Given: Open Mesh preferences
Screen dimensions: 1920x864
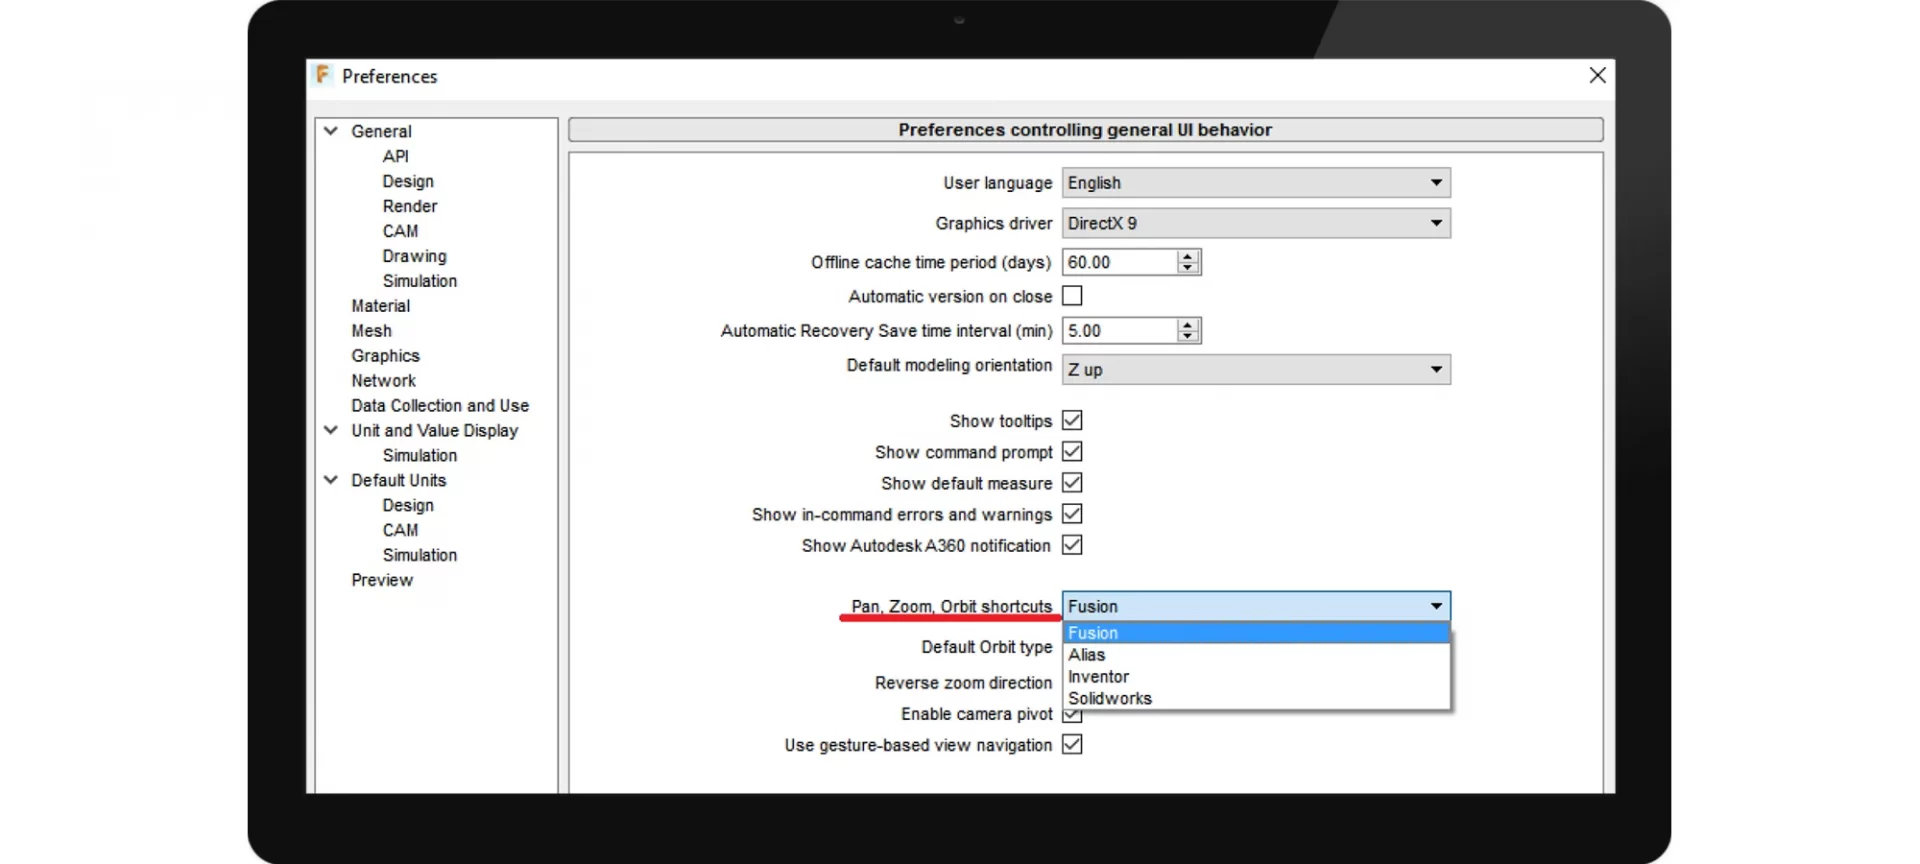Looking at the screenshot, I should tap(371, 331).
